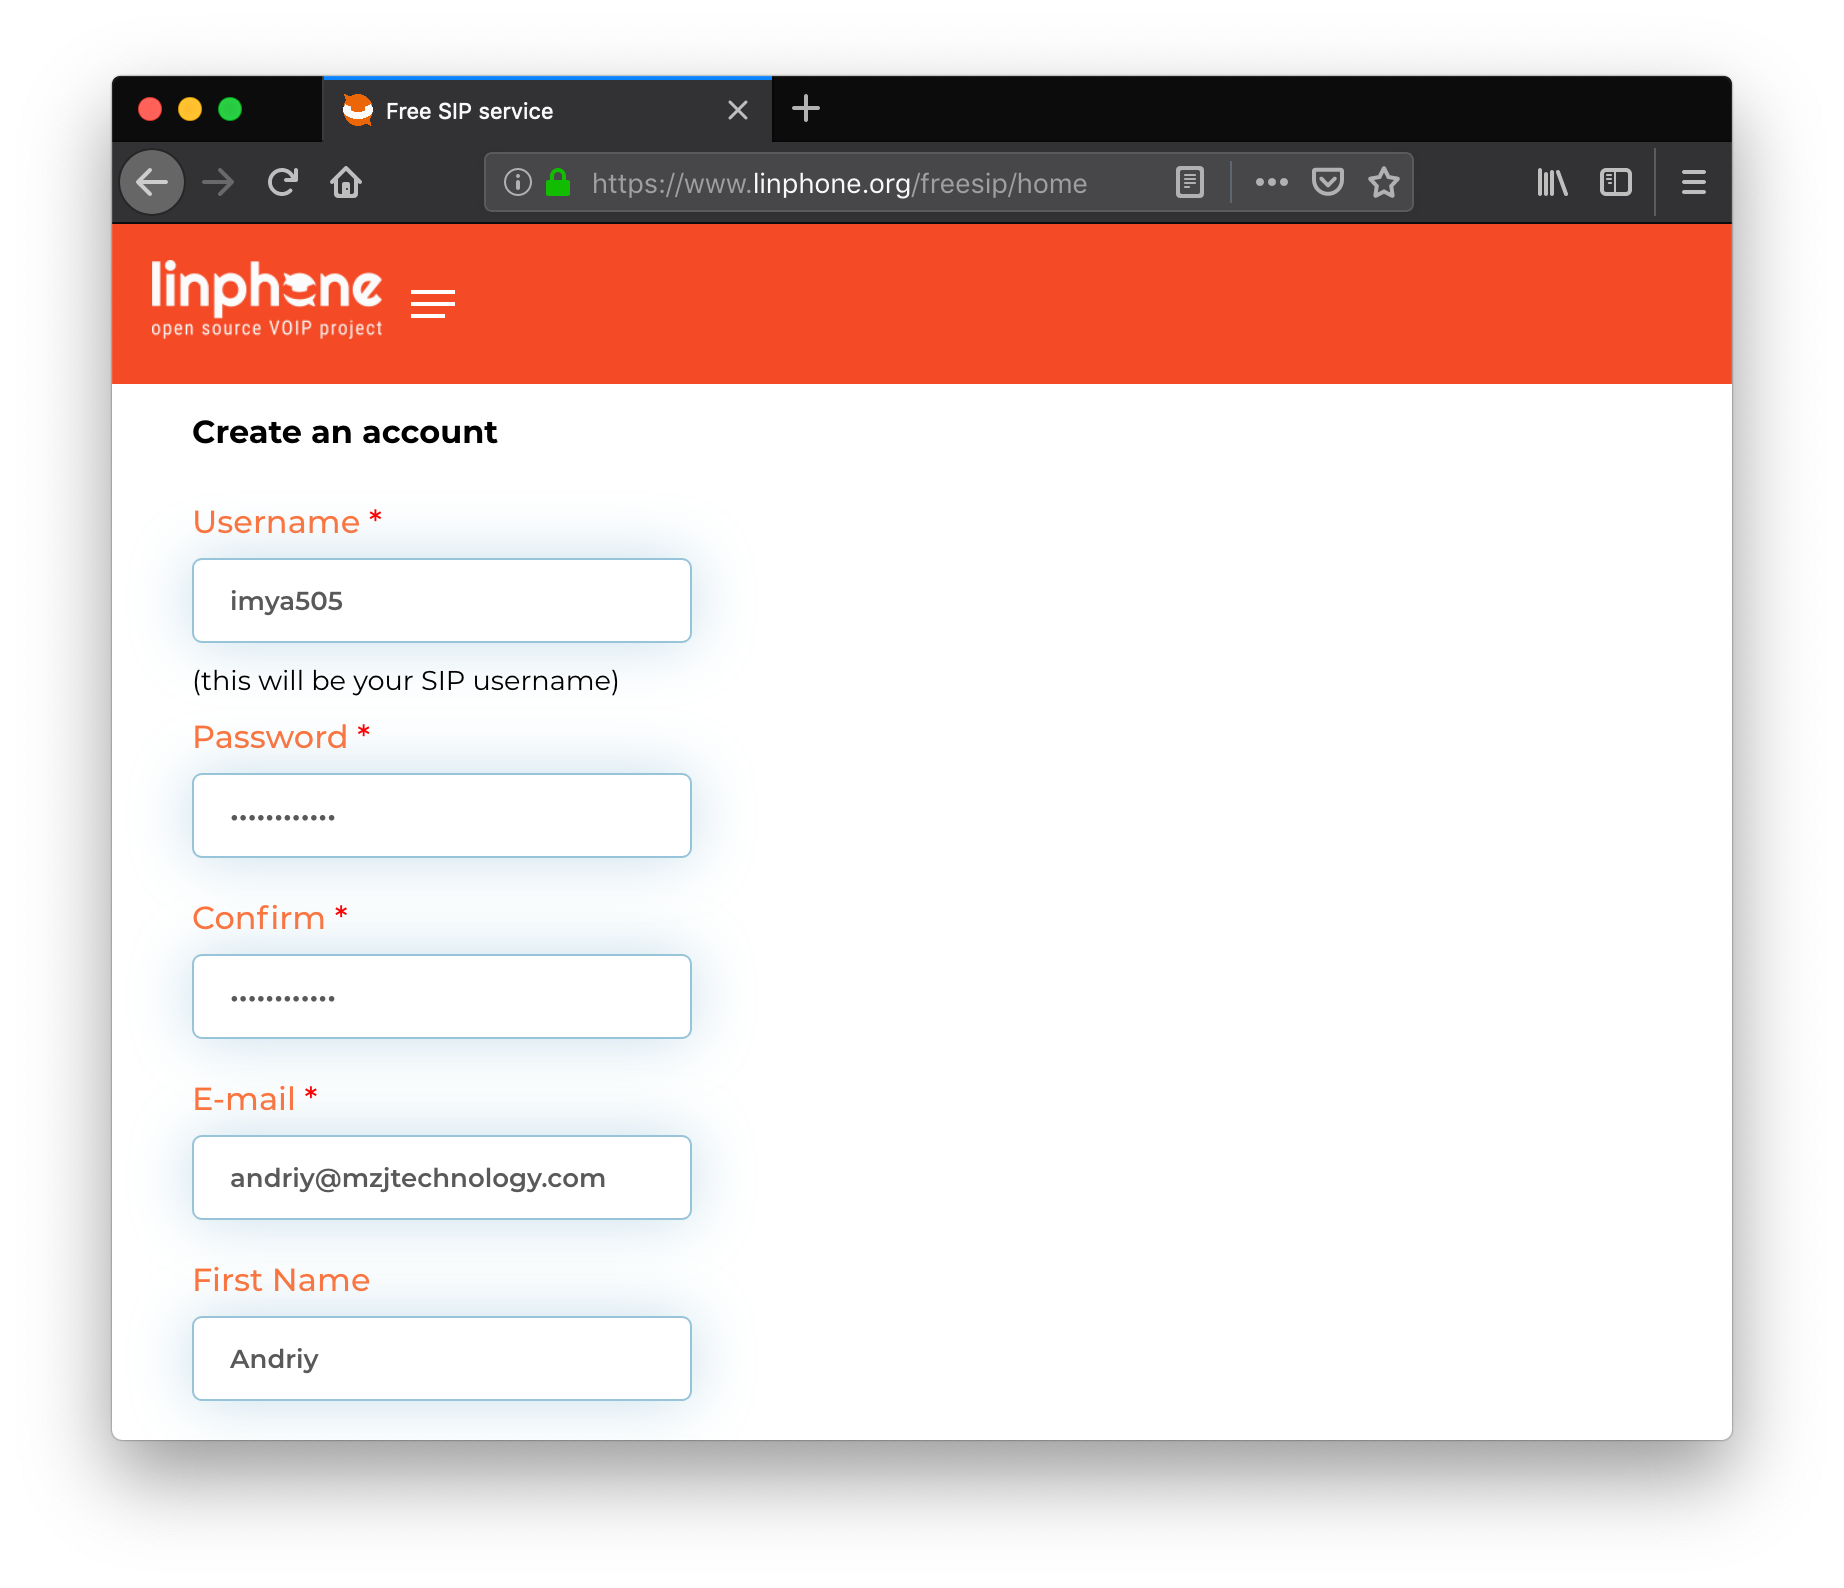Screen dimensions: 1844x1588
Task: Click the Linphone logo
Action: (x=266, y=298)
